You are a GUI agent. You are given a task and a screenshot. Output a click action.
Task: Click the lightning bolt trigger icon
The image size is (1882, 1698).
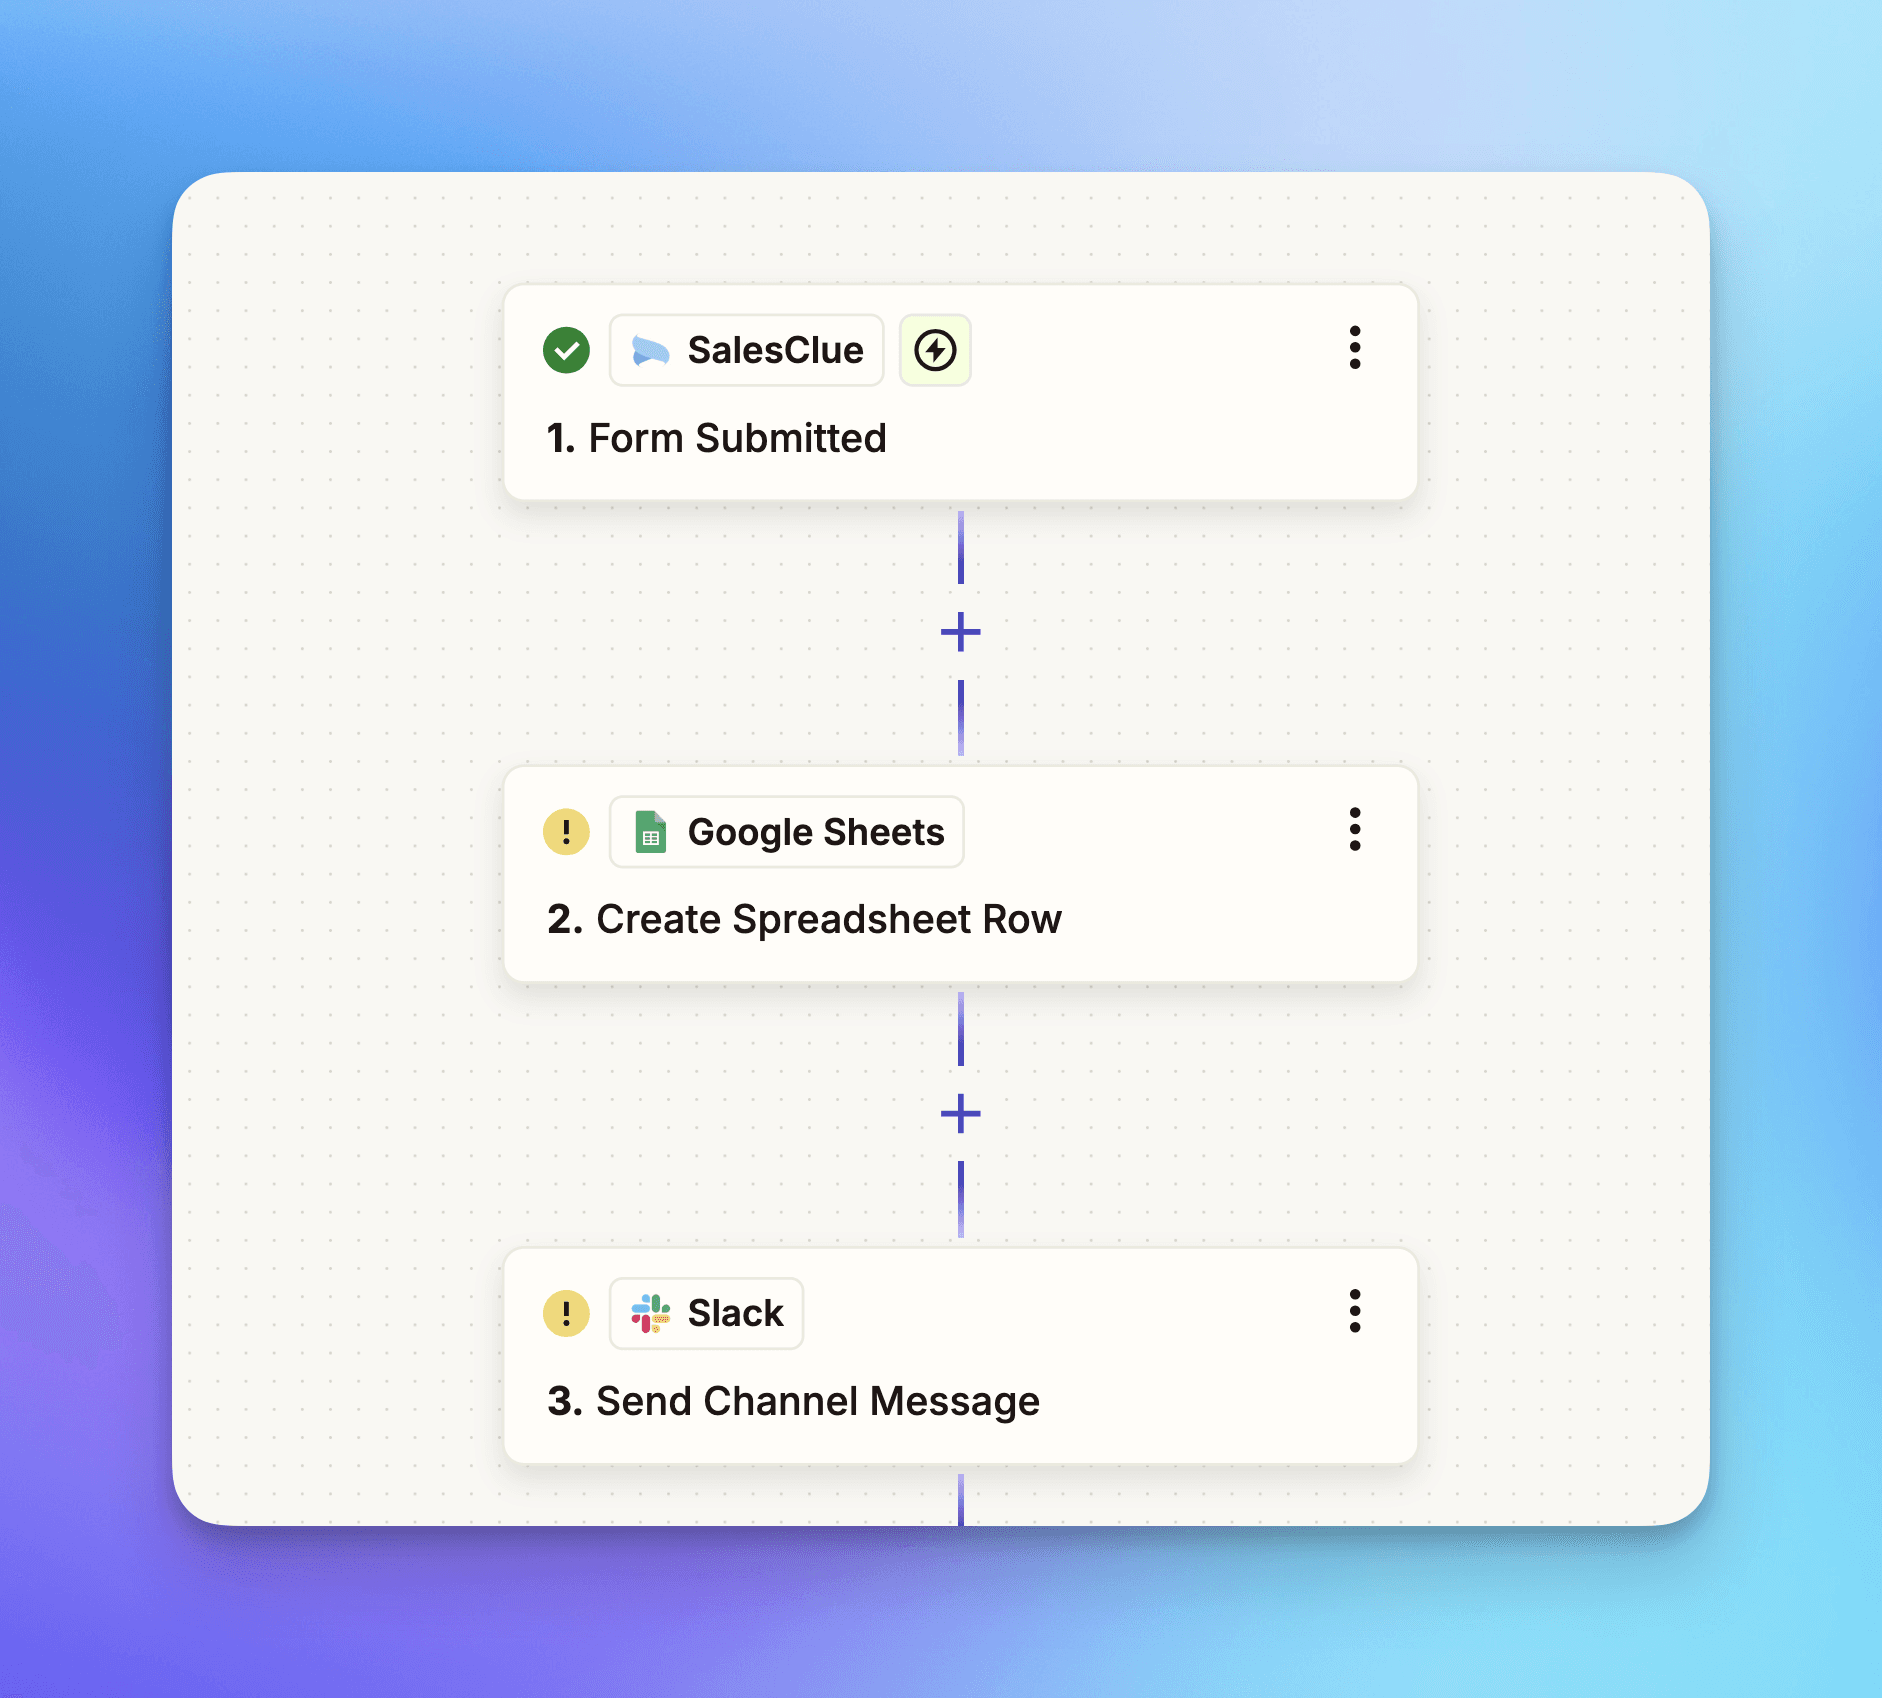[x=935, y=350]
